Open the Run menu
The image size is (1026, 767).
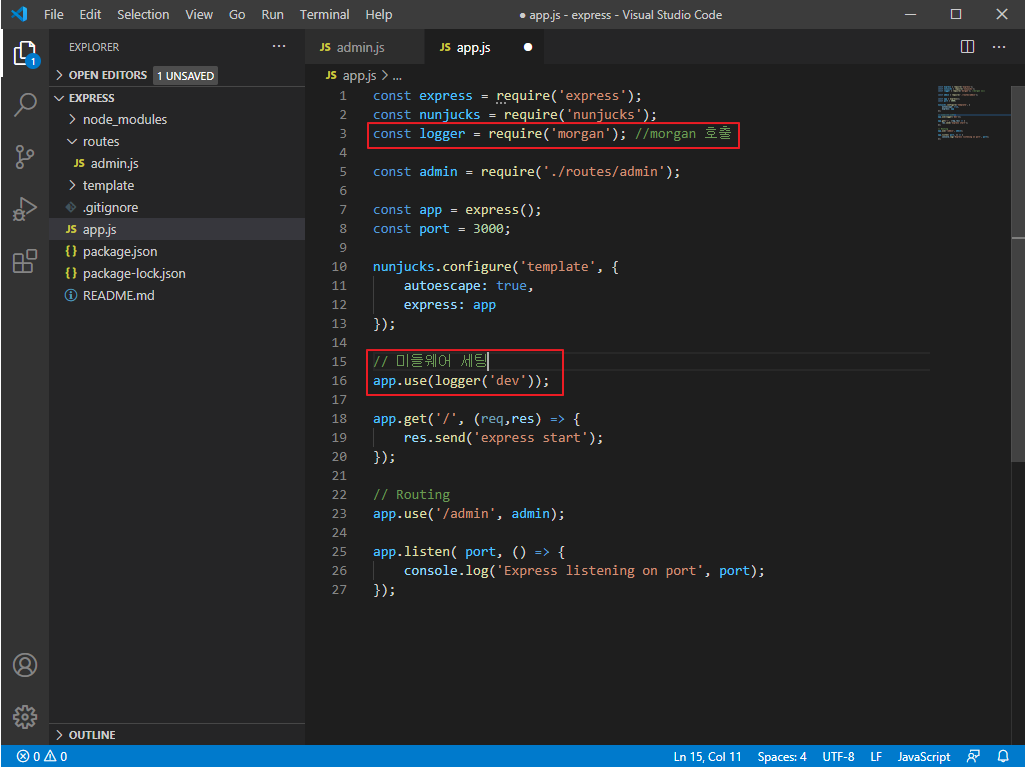tap(272, 14)
